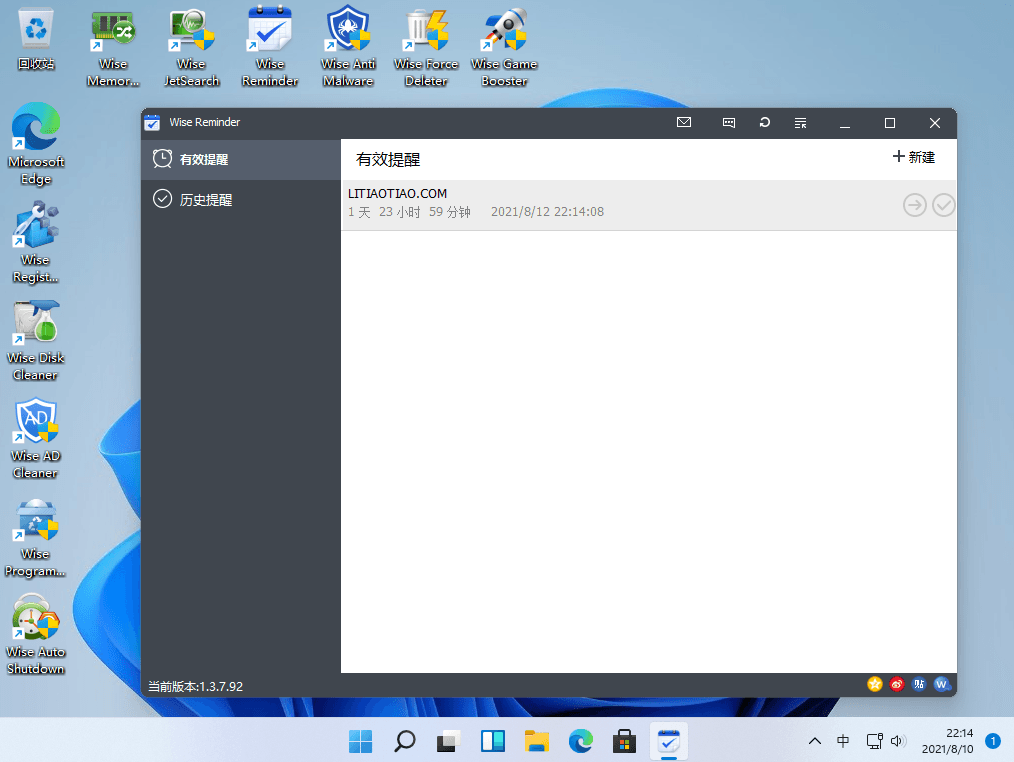The height and width of the screenshot is (762, 1014).
Task: Open the 回收站 recycle bin desktop icon
Action: [x=36, y=39]
